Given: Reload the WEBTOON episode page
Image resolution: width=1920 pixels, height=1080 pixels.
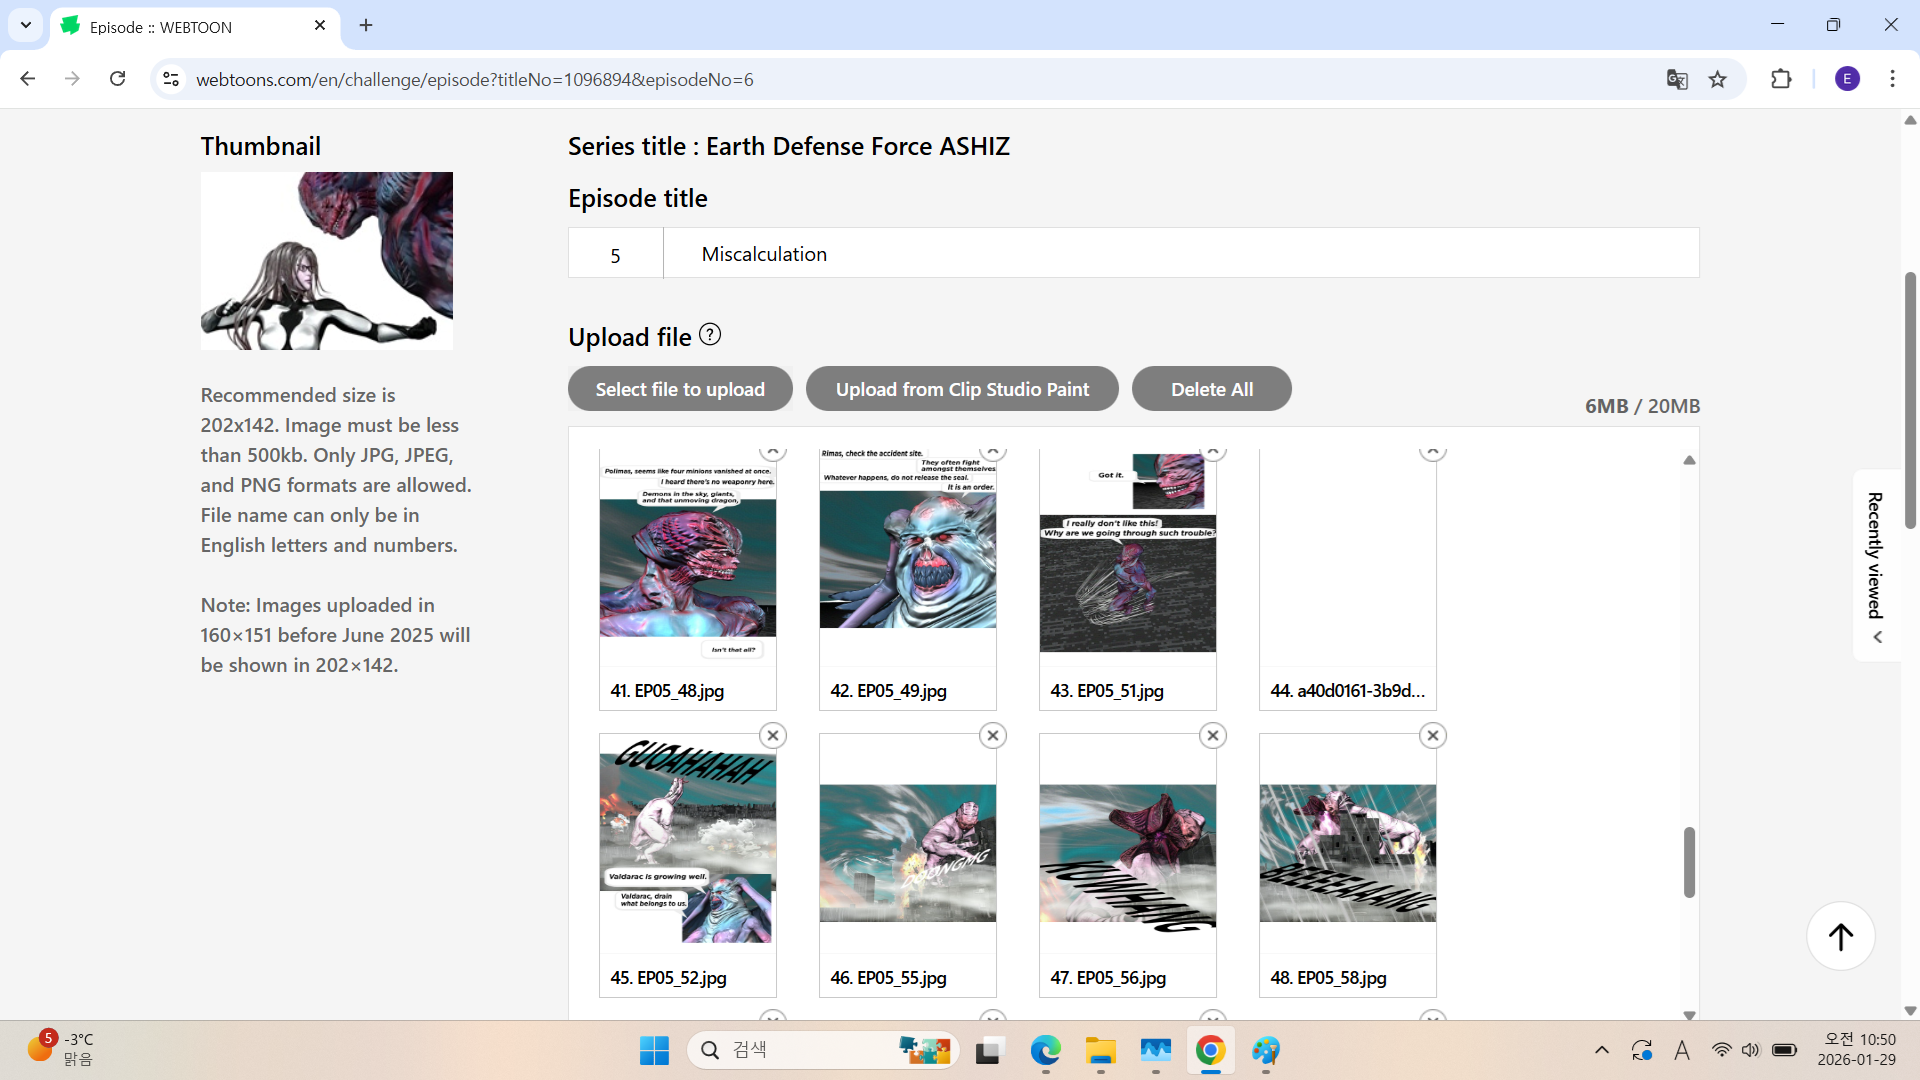Looking at the screenshot, I should point(118,79).
